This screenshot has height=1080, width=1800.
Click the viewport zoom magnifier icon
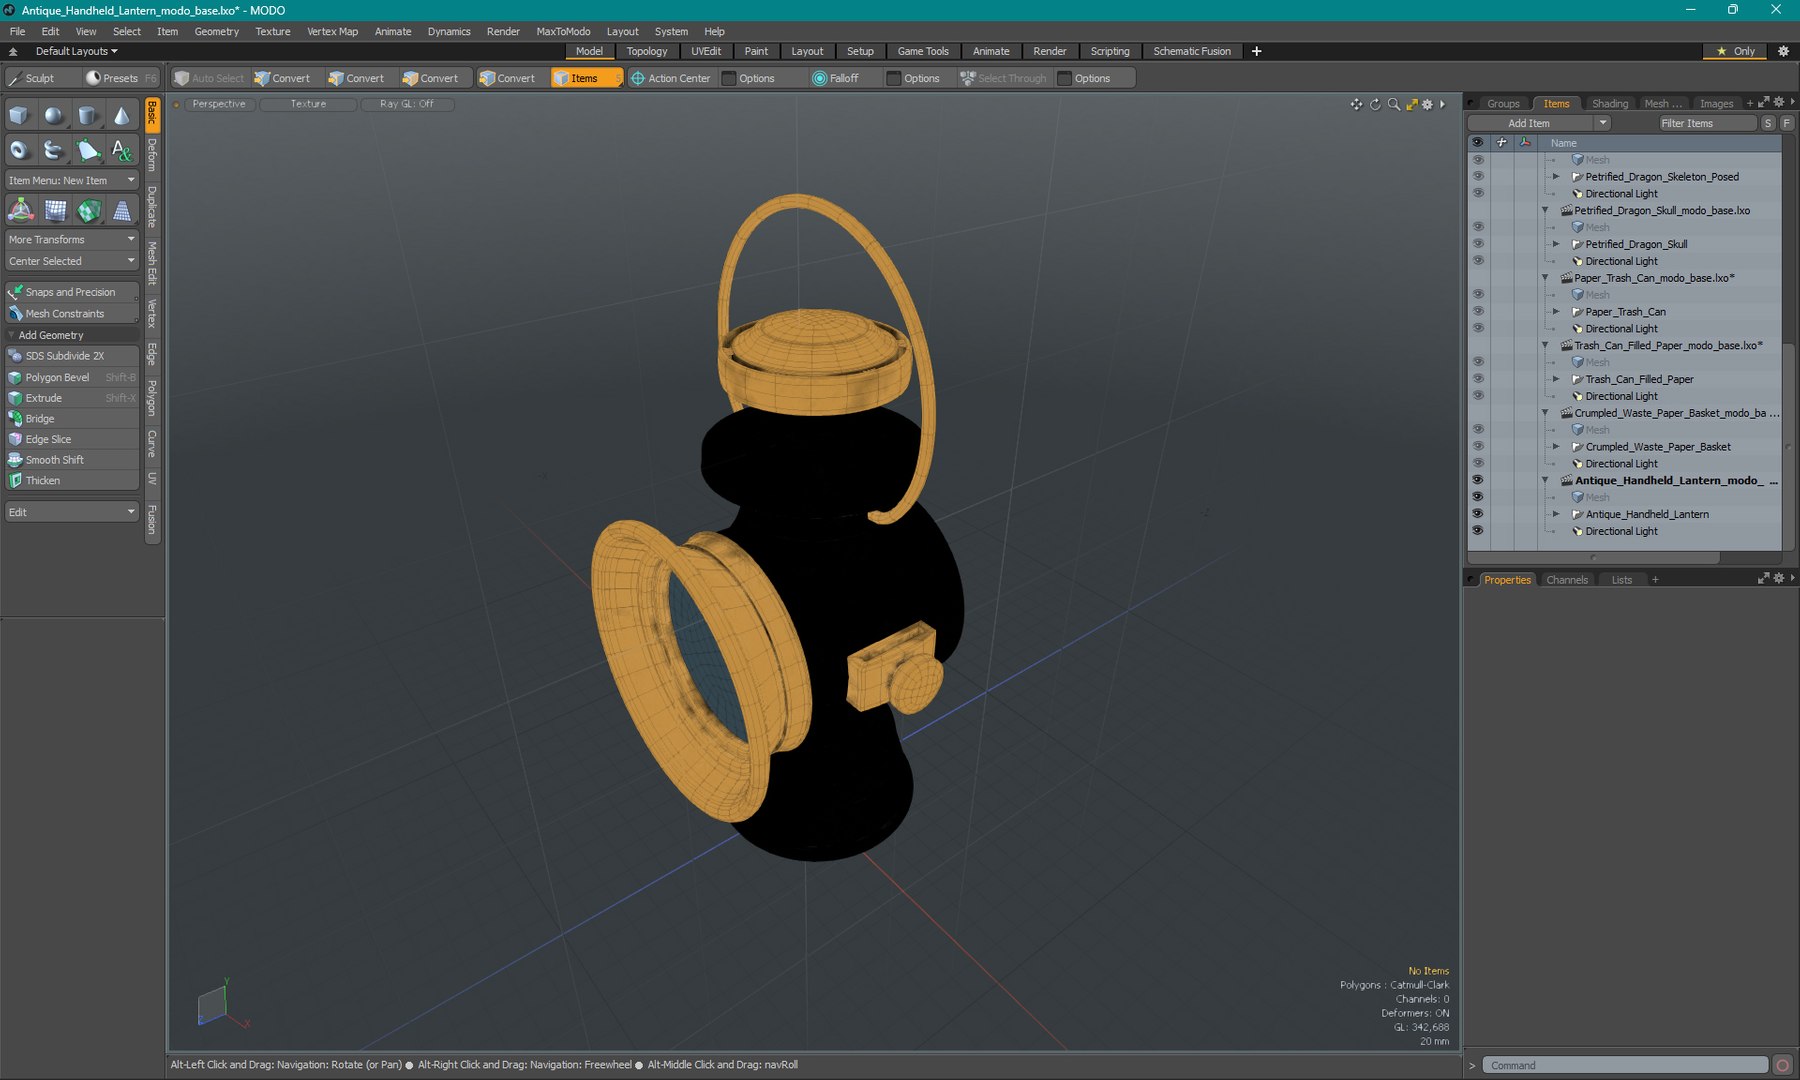[x=1393, y=104]
